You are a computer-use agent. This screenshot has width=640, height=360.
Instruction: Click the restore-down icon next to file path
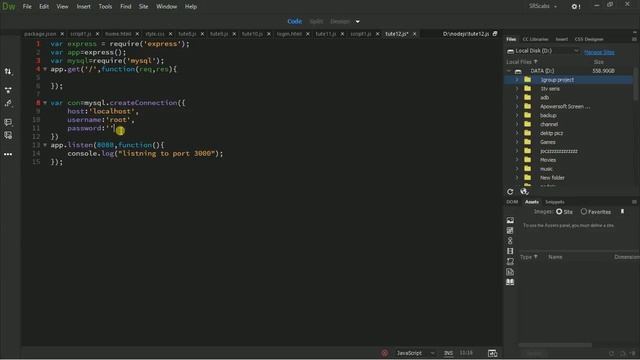click(x=495, y=33)
